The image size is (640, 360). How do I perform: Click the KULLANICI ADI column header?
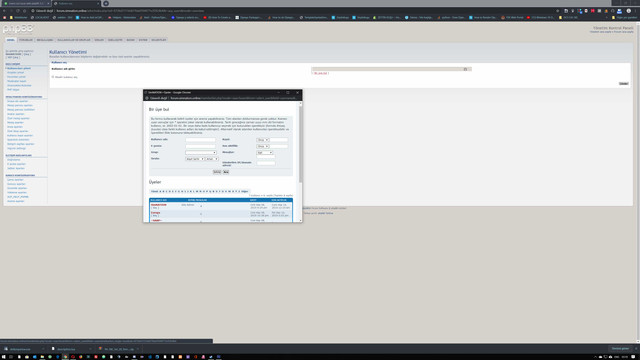click(158, 200)
